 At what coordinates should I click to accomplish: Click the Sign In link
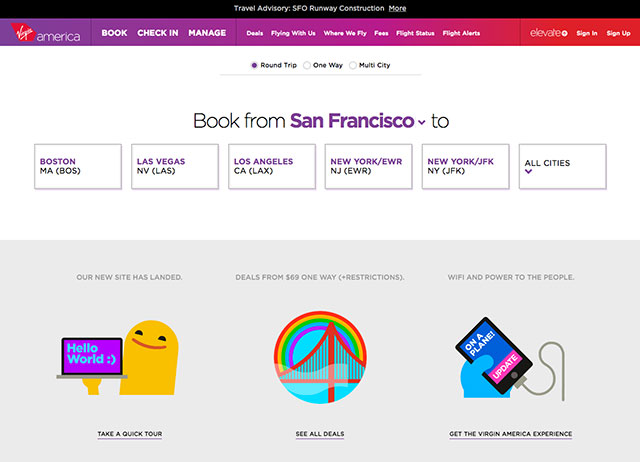pos(587,33)
